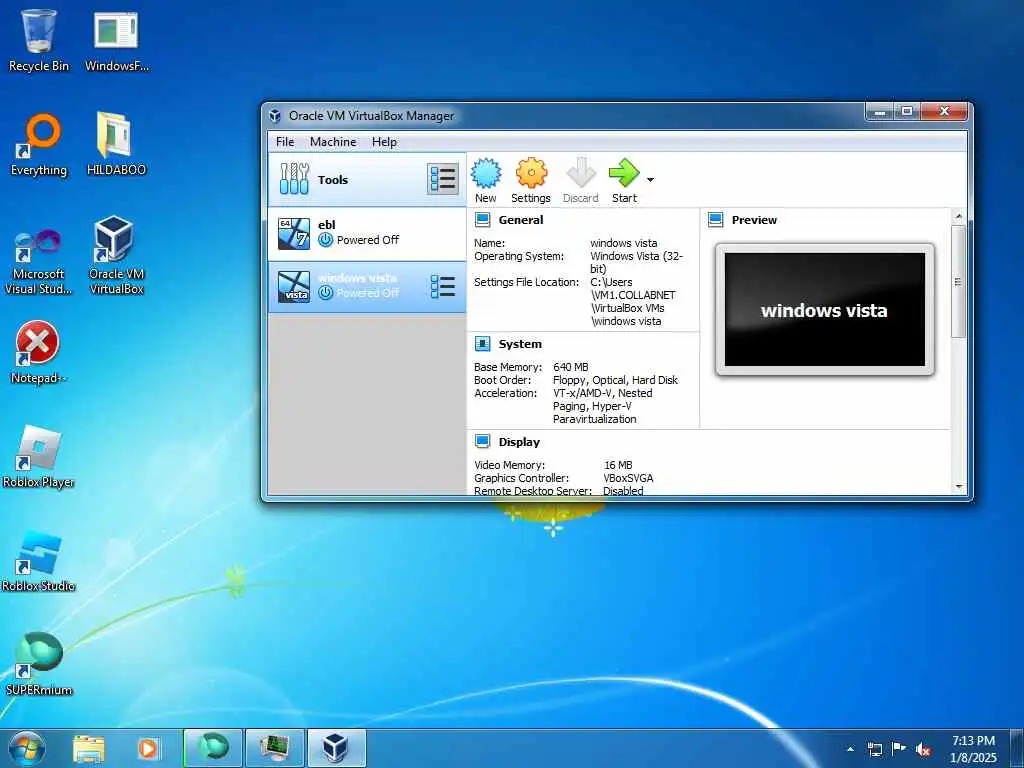This screenshot has height=768, width=1024.
Task: Open Microsoft Visual Studio desktop shortcut
Action: pyautogui.click(x=39, y=260)
